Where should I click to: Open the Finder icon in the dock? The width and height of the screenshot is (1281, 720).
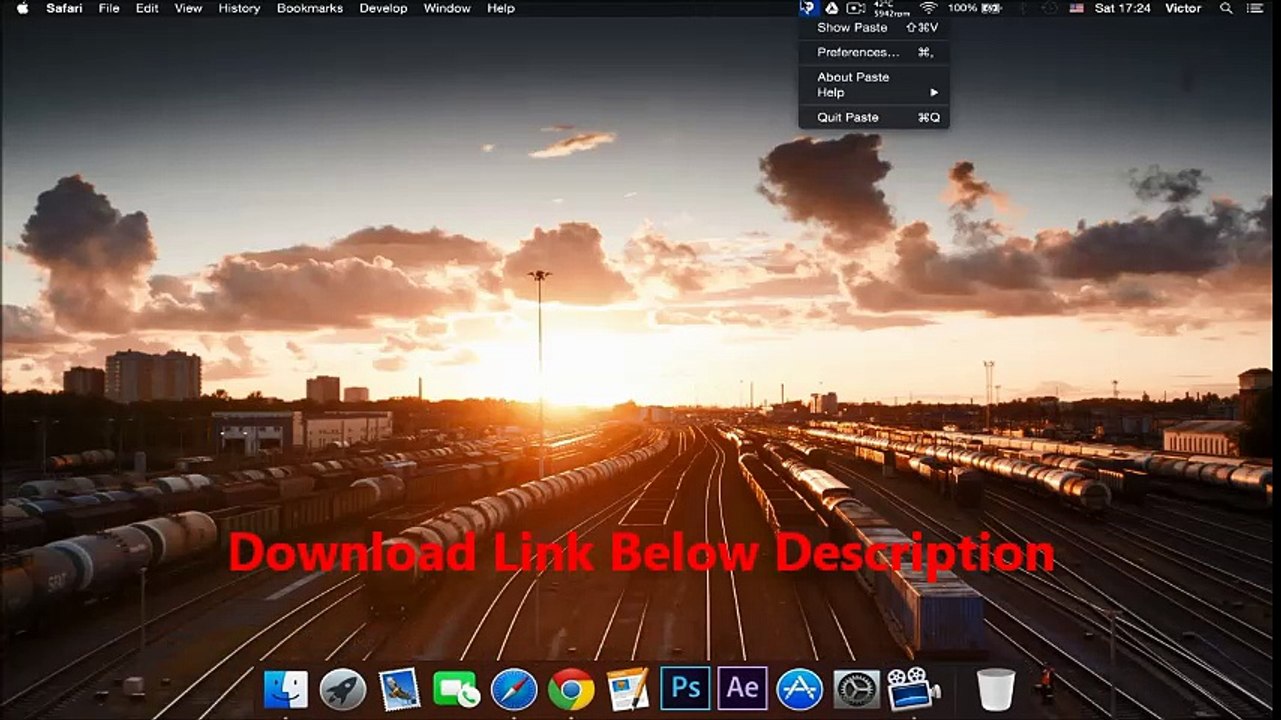pyautogui.click(x=285, y=689)
